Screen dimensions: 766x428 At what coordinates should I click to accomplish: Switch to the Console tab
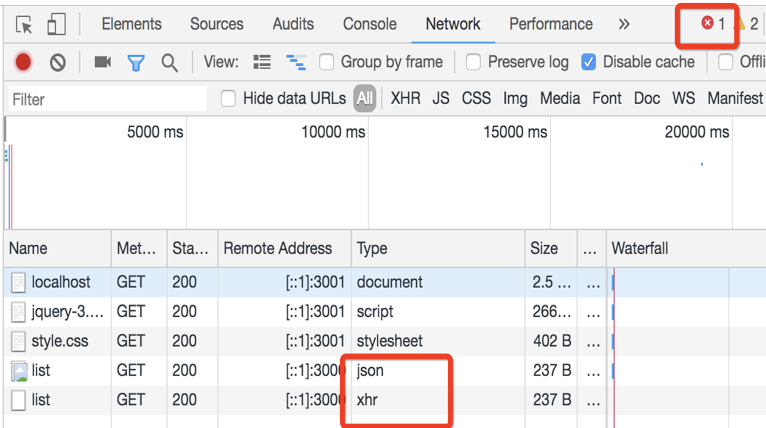tap(370, 24)
